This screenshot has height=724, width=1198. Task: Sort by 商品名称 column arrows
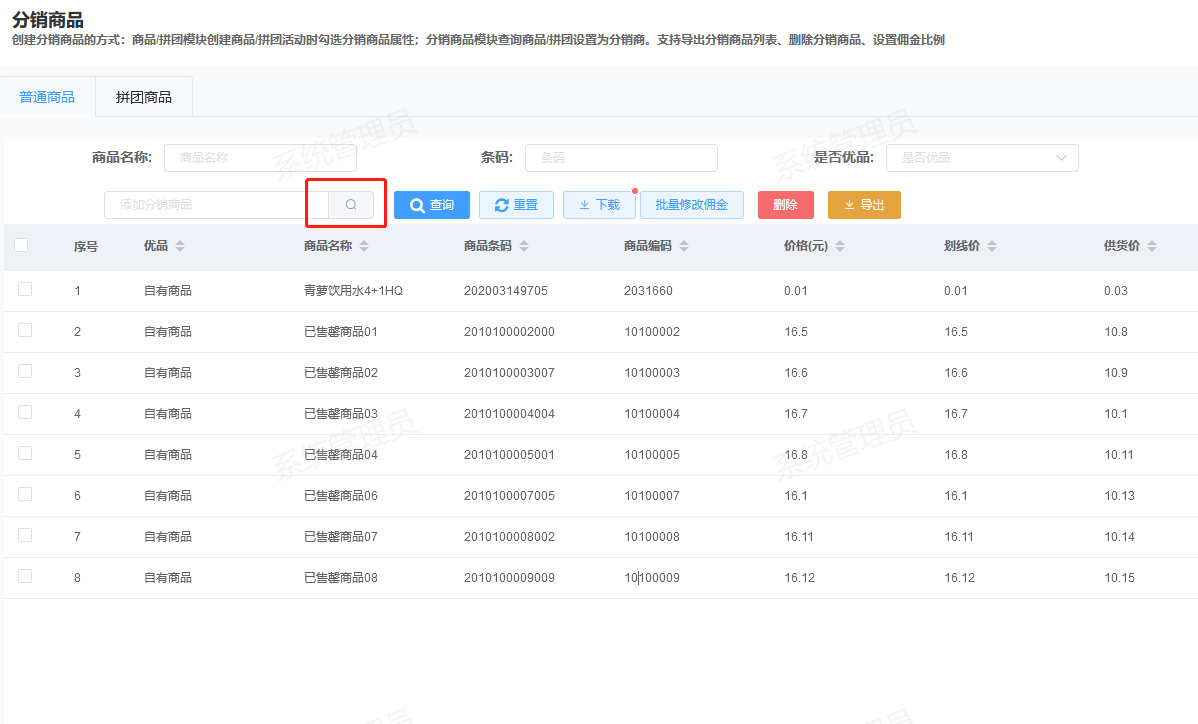[x=364, y=246]
